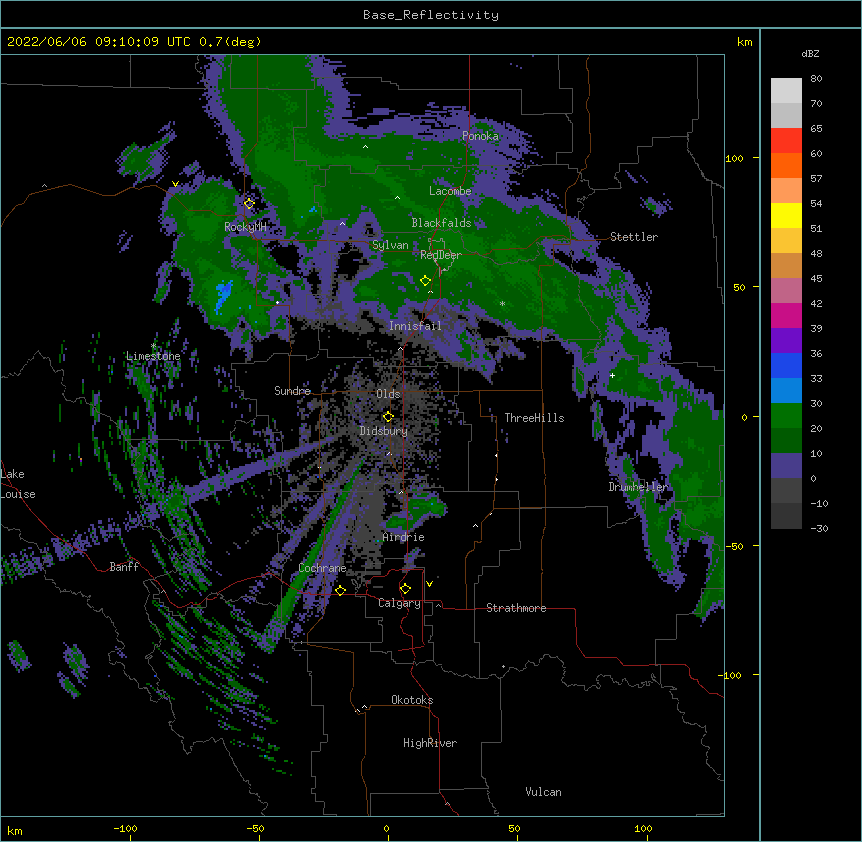
Task: Click the yellow diamond marker below RedDeer
Action: click(x=425, y=280)
